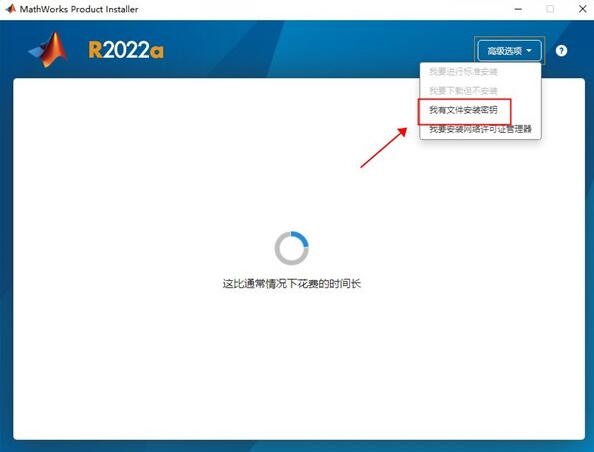Click the help question mark icon
This screenshot has width=594, height=452.
point(561,51)
